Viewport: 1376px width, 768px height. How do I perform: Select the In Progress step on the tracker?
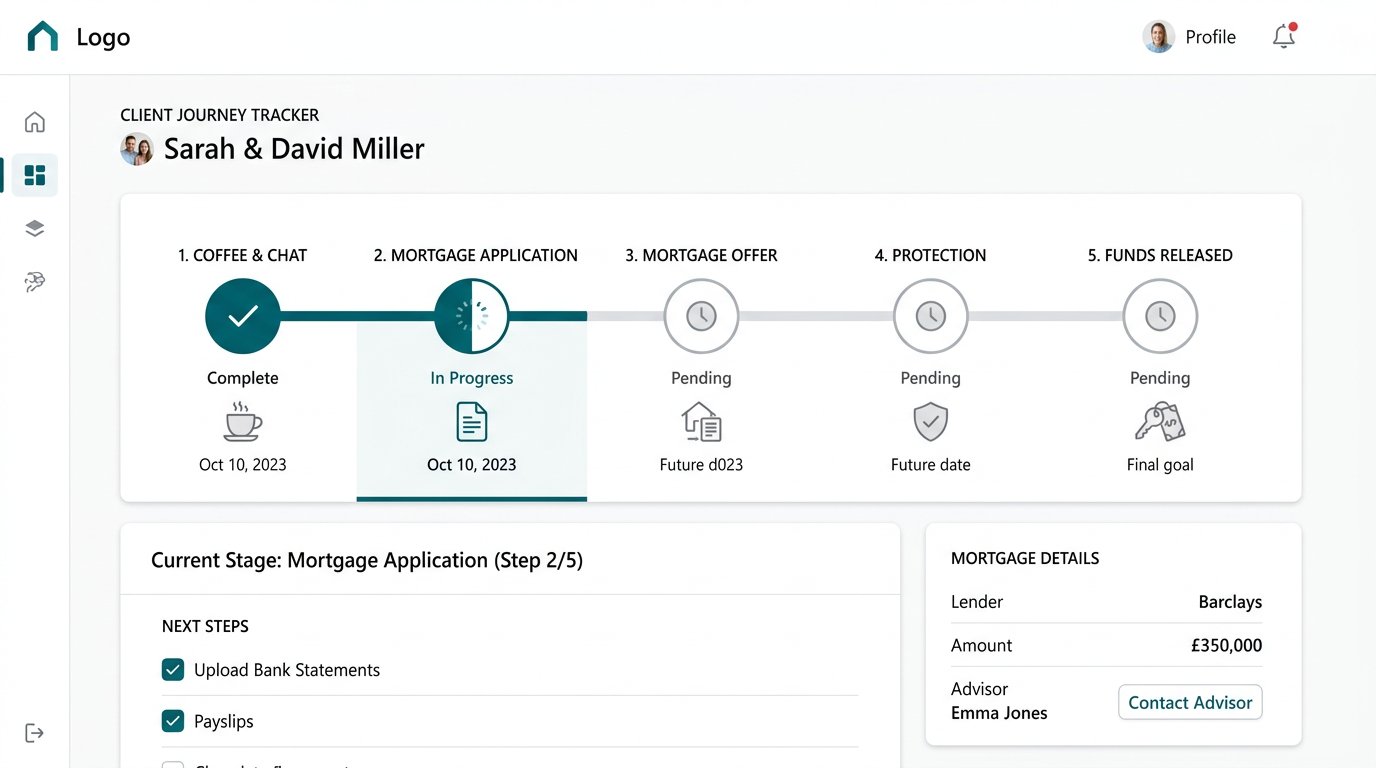tap(471, 315)
